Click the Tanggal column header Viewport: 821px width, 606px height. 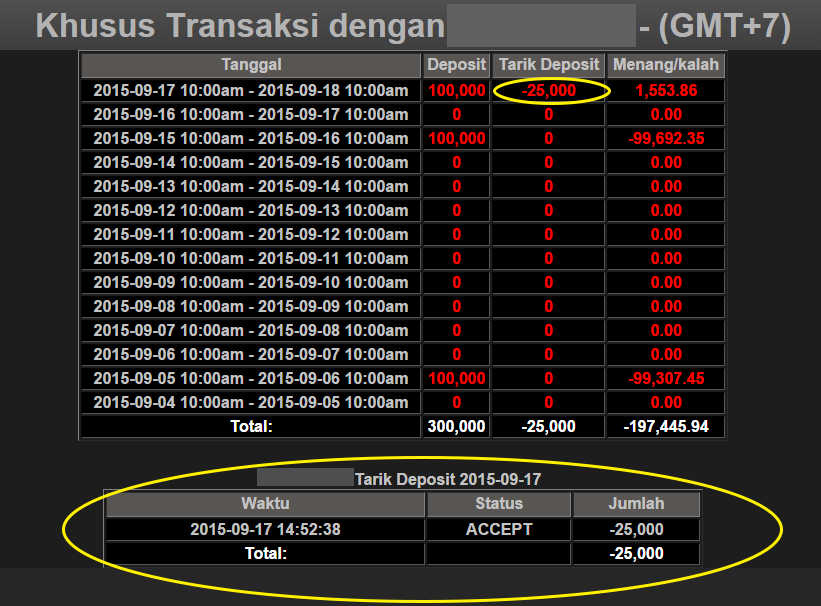(251, 65)
